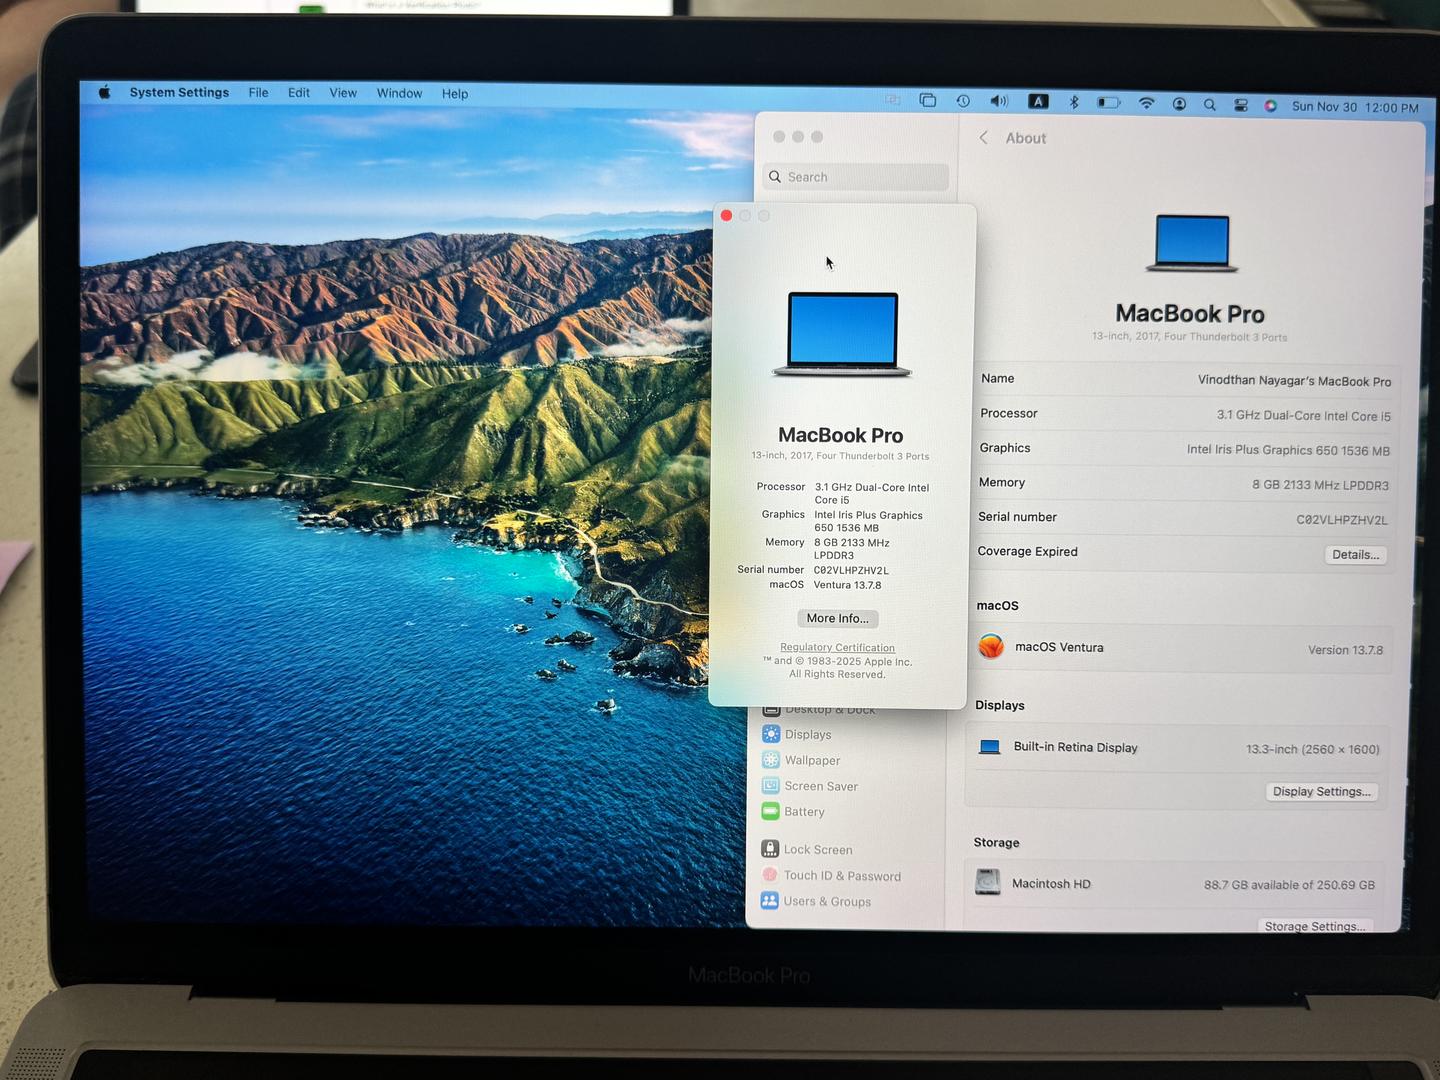Open the File menu
The width and height of the screenshot is (1440, 1080).
[258, 93]
